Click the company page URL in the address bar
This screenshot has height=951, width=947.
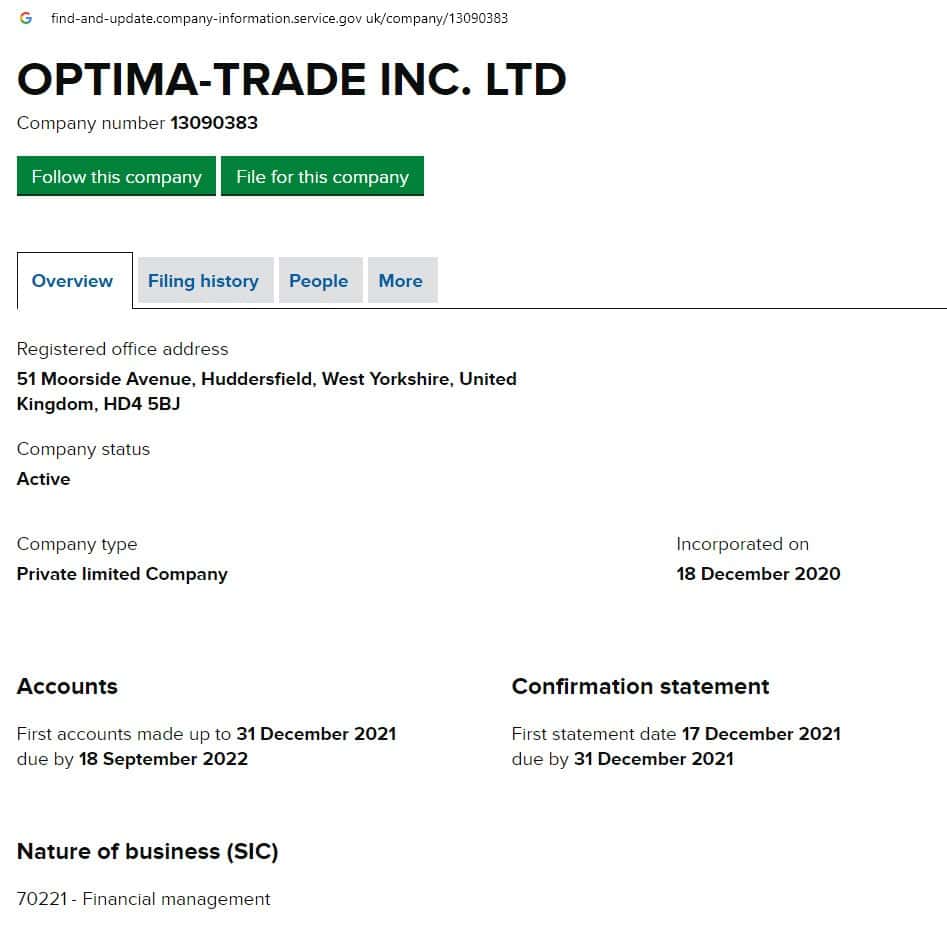coord(279,18)
